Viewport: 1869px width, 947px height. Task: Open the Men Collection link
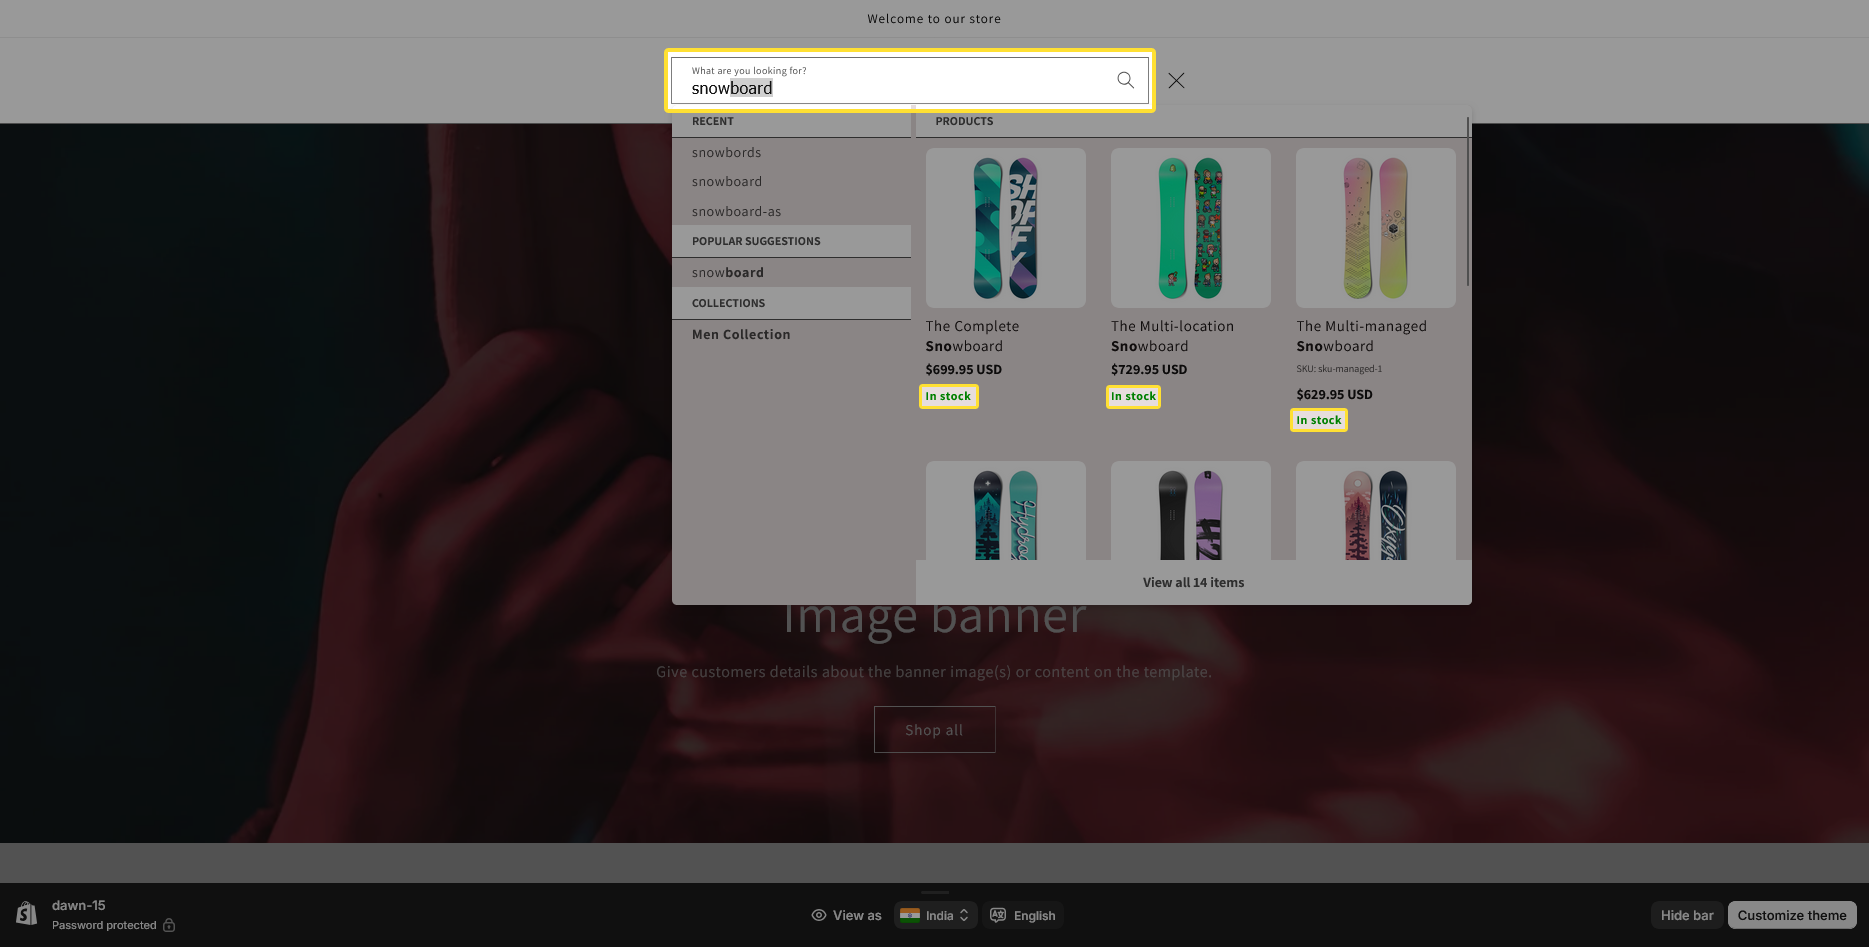click(x=741, y=335)
